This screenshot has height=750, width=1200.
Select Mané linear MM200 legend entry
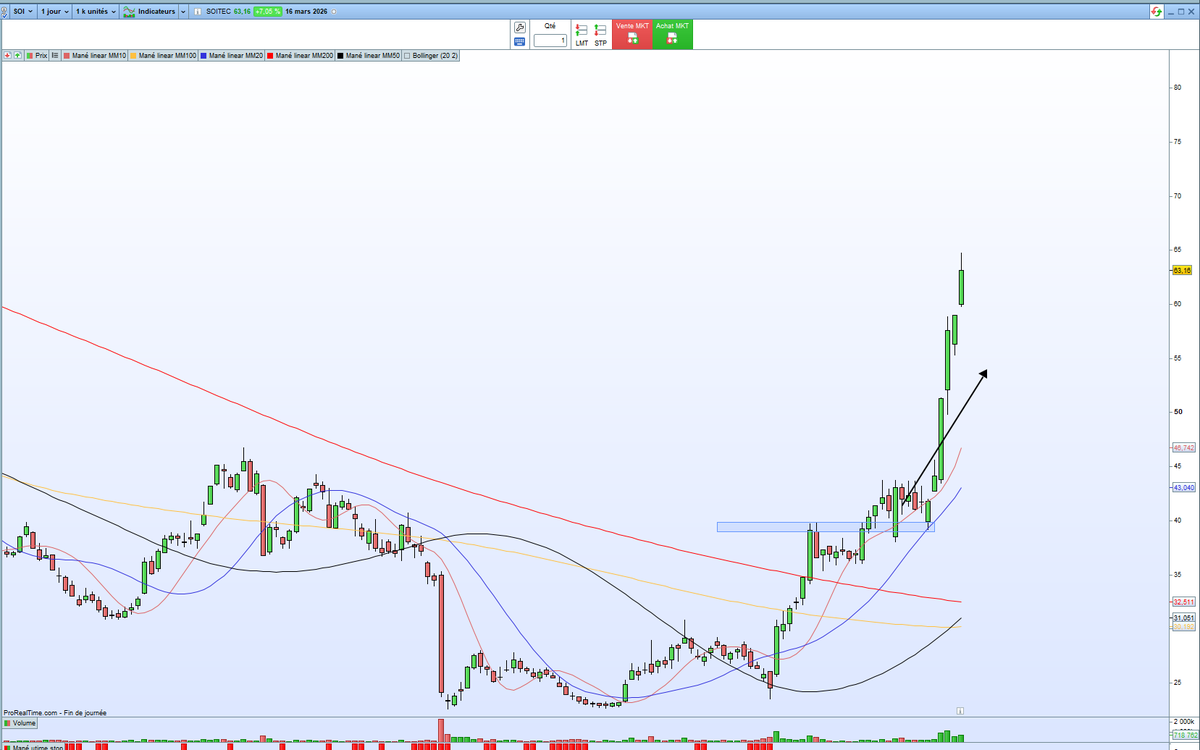tap(300, 56)
